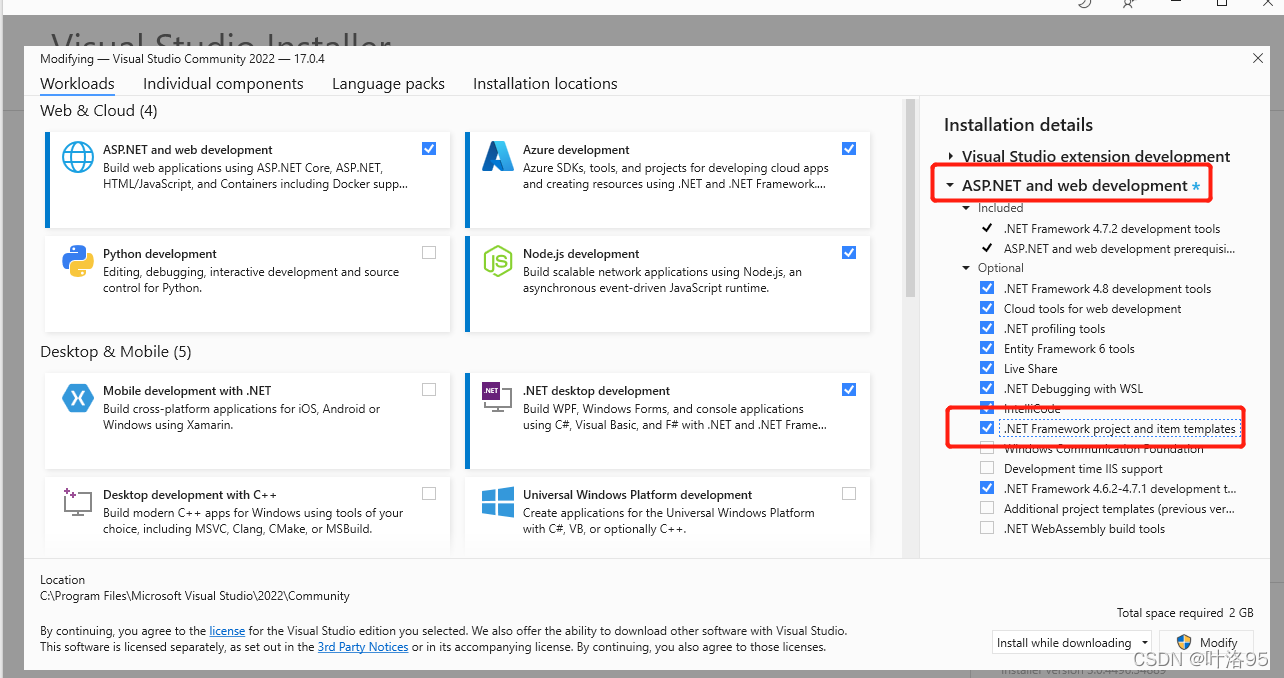Viewport: 1284px width, 678px height.
Task: Check the Python development workload checkbox
Action: point(429,253)
